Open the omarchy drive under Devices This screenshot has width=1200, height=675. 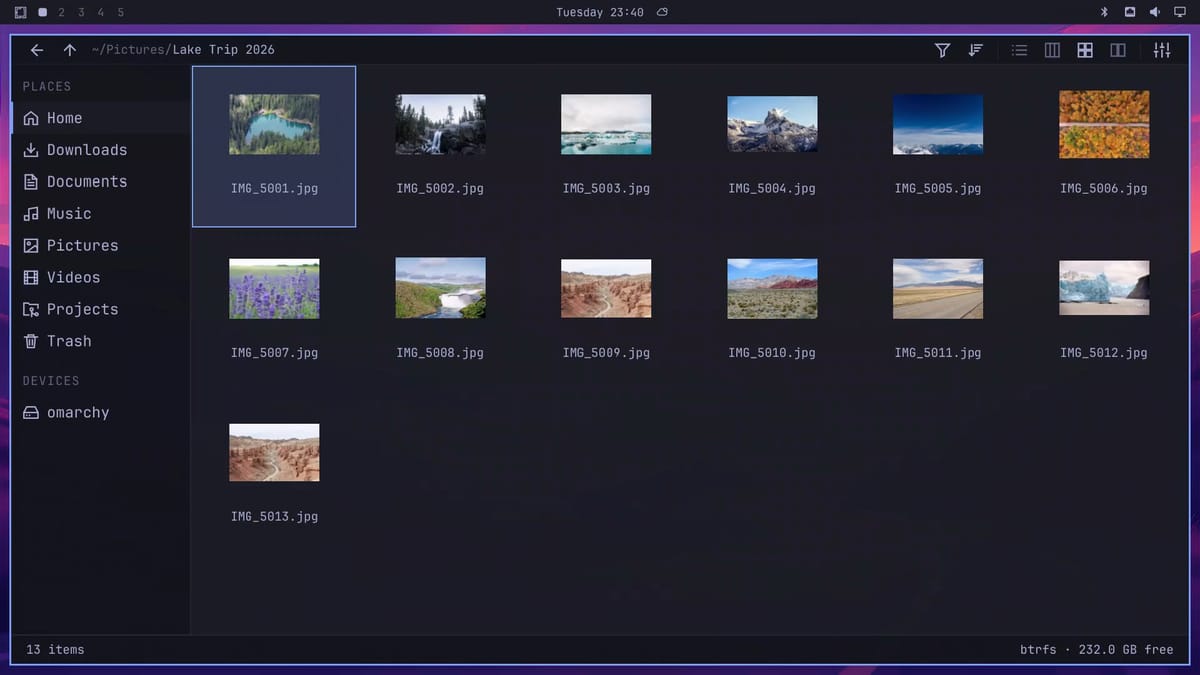click(x=101, y=413)
